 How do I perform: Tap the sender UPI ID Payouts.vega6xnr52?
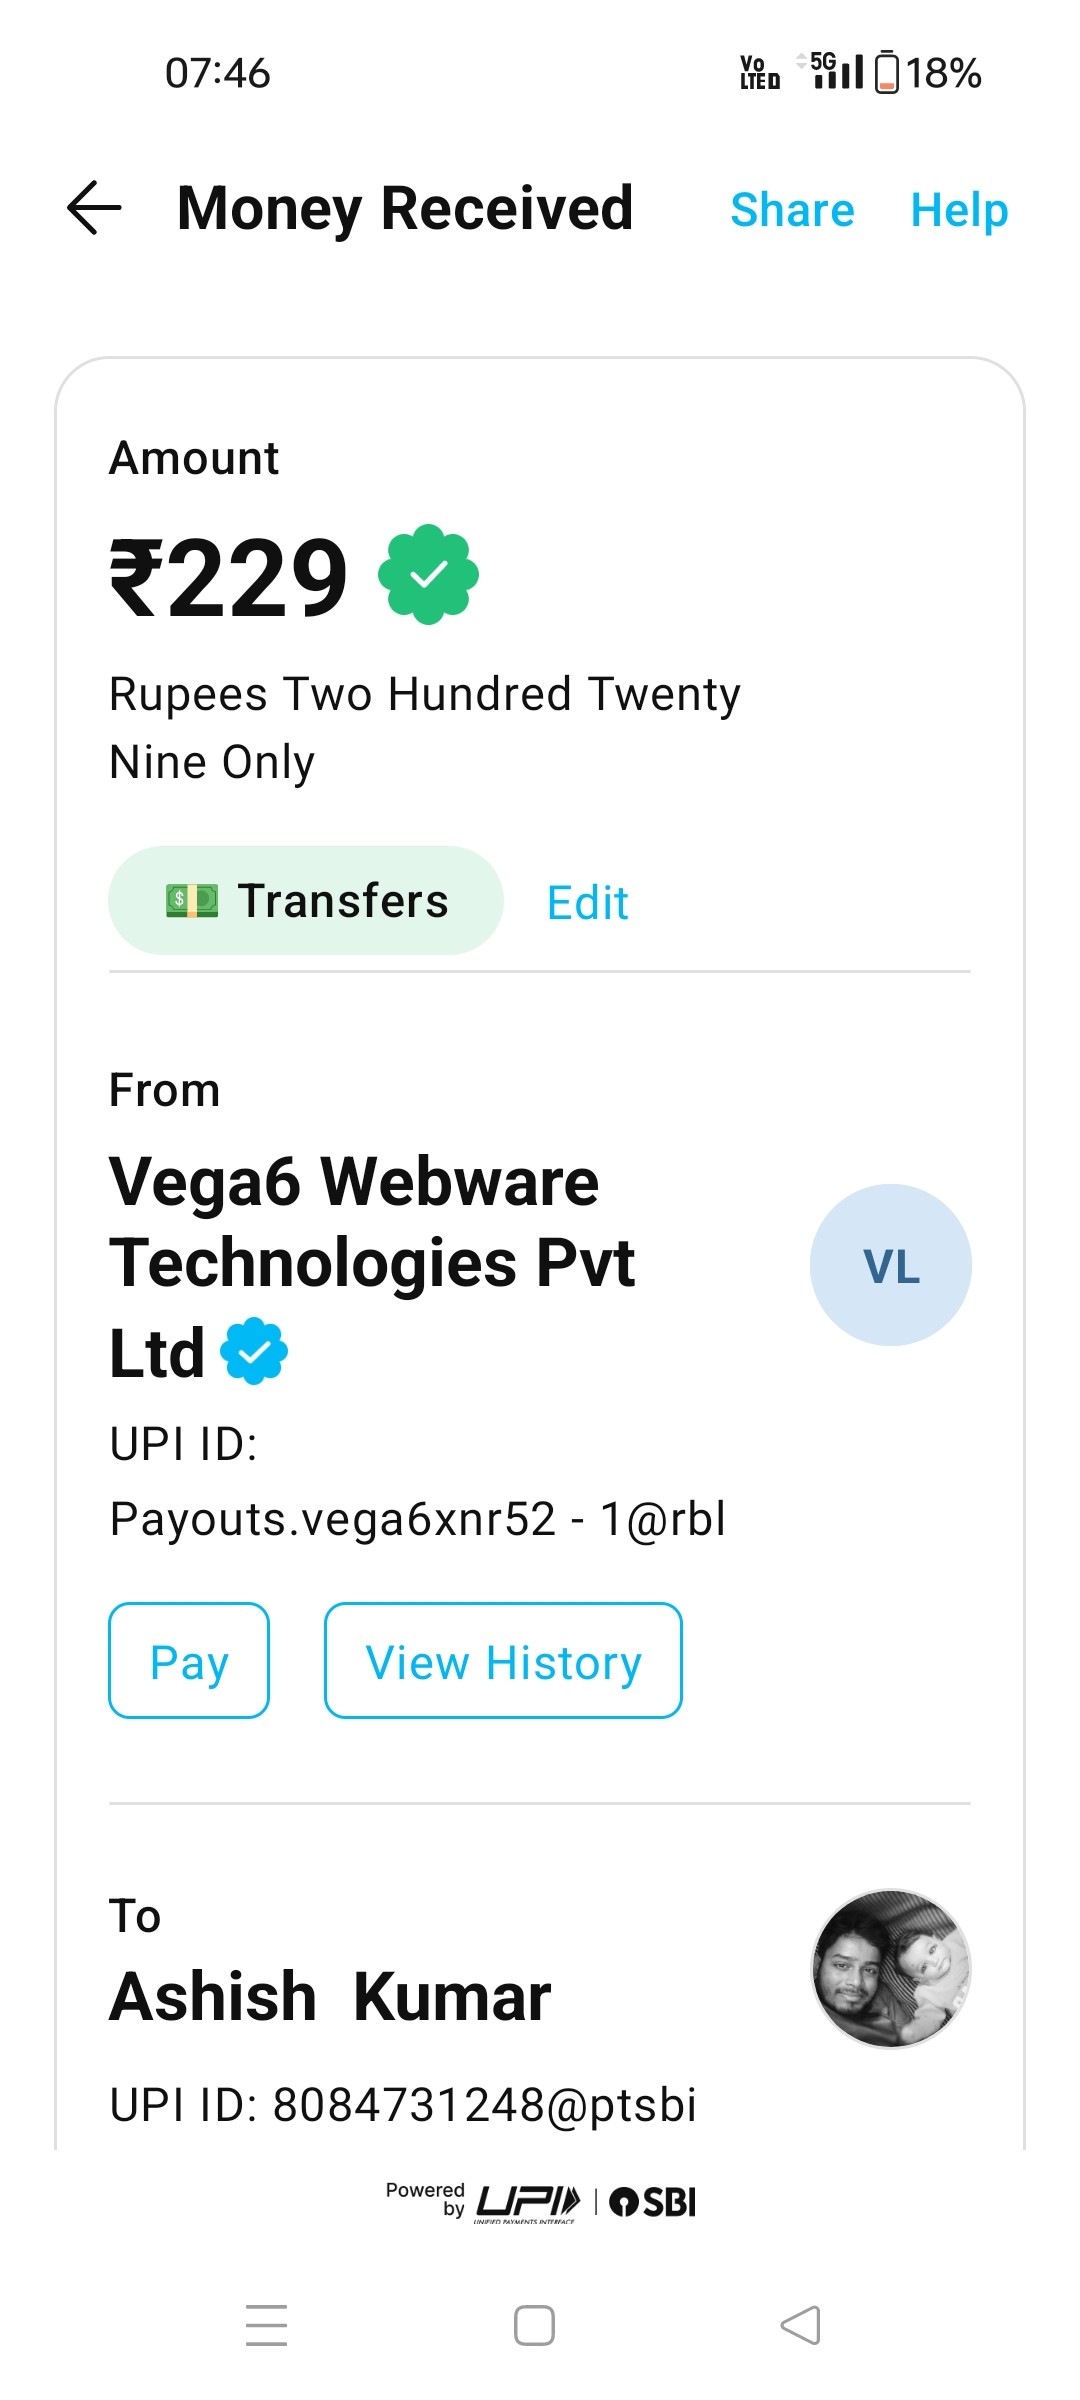(x=418, y=1519)
